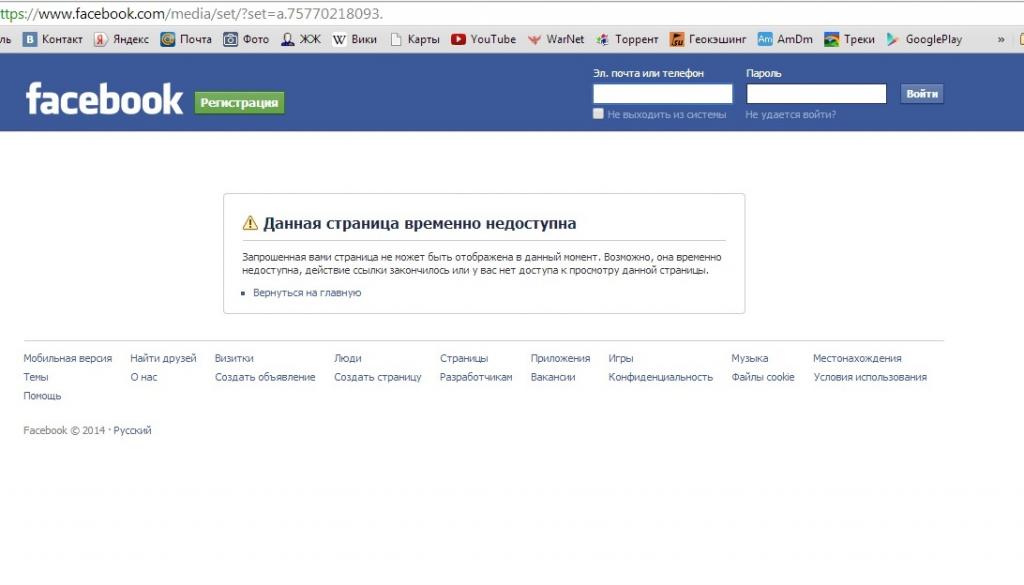Open the Файлы cookie footer link

[x=763, y=377]
